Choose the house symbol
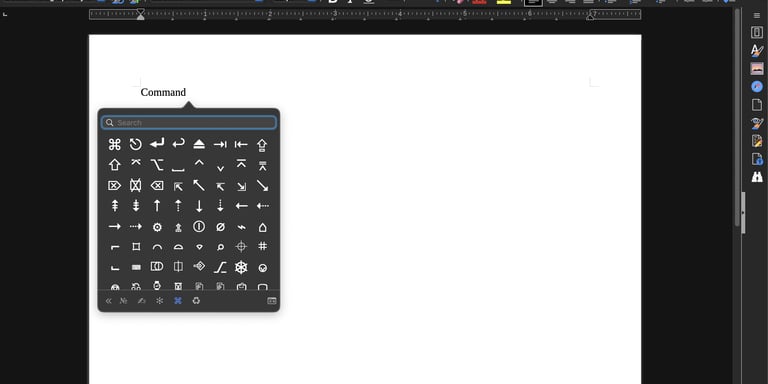This screenshot has height=384, width=768. pyautogui.click(x=263, y=227)
